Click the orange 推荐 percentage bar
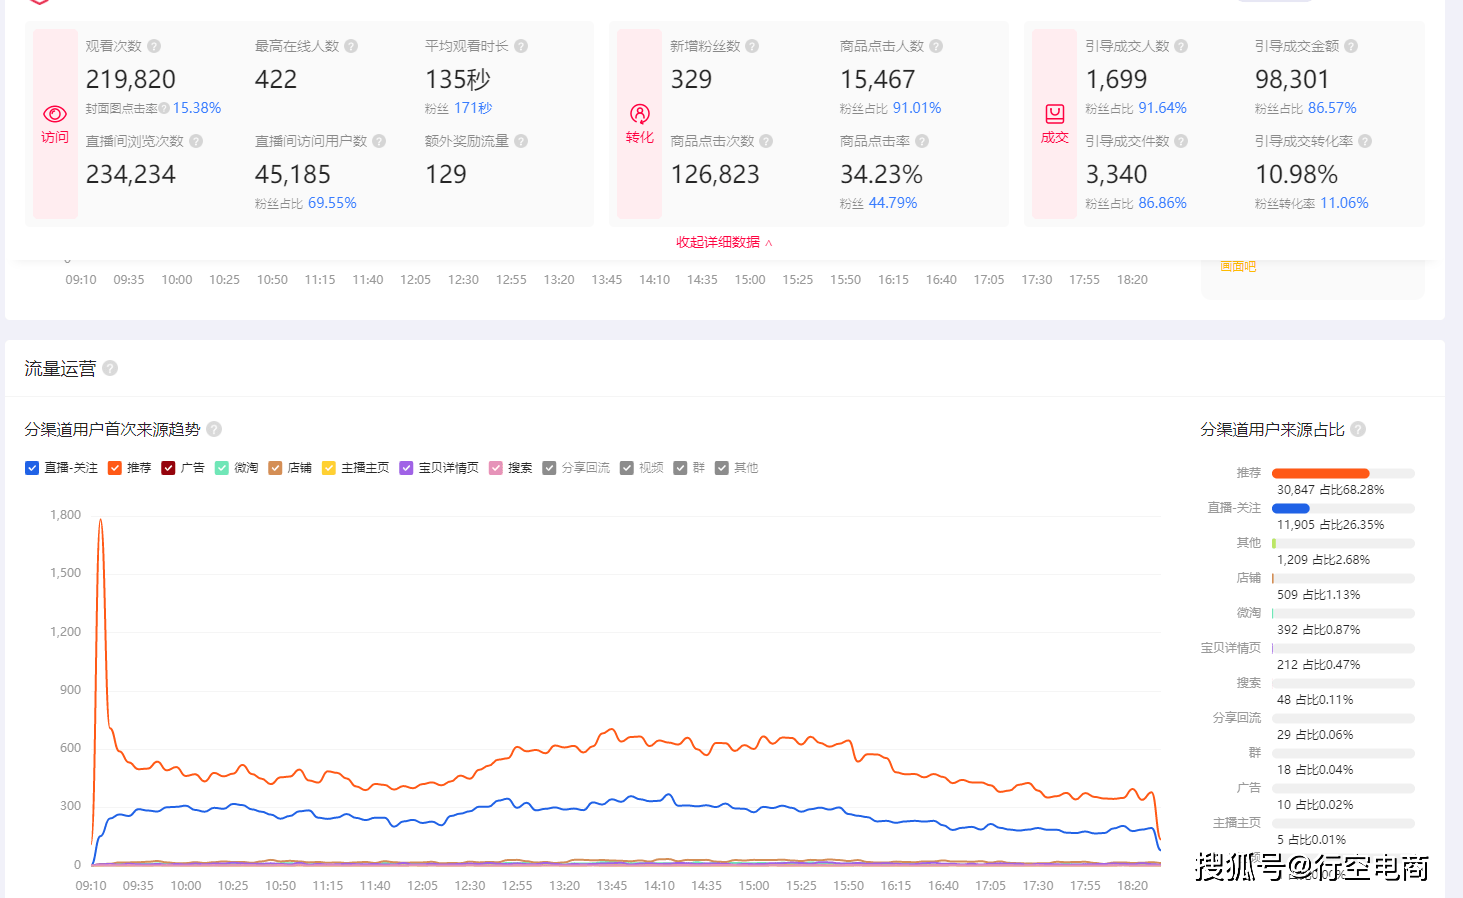 1320,473
